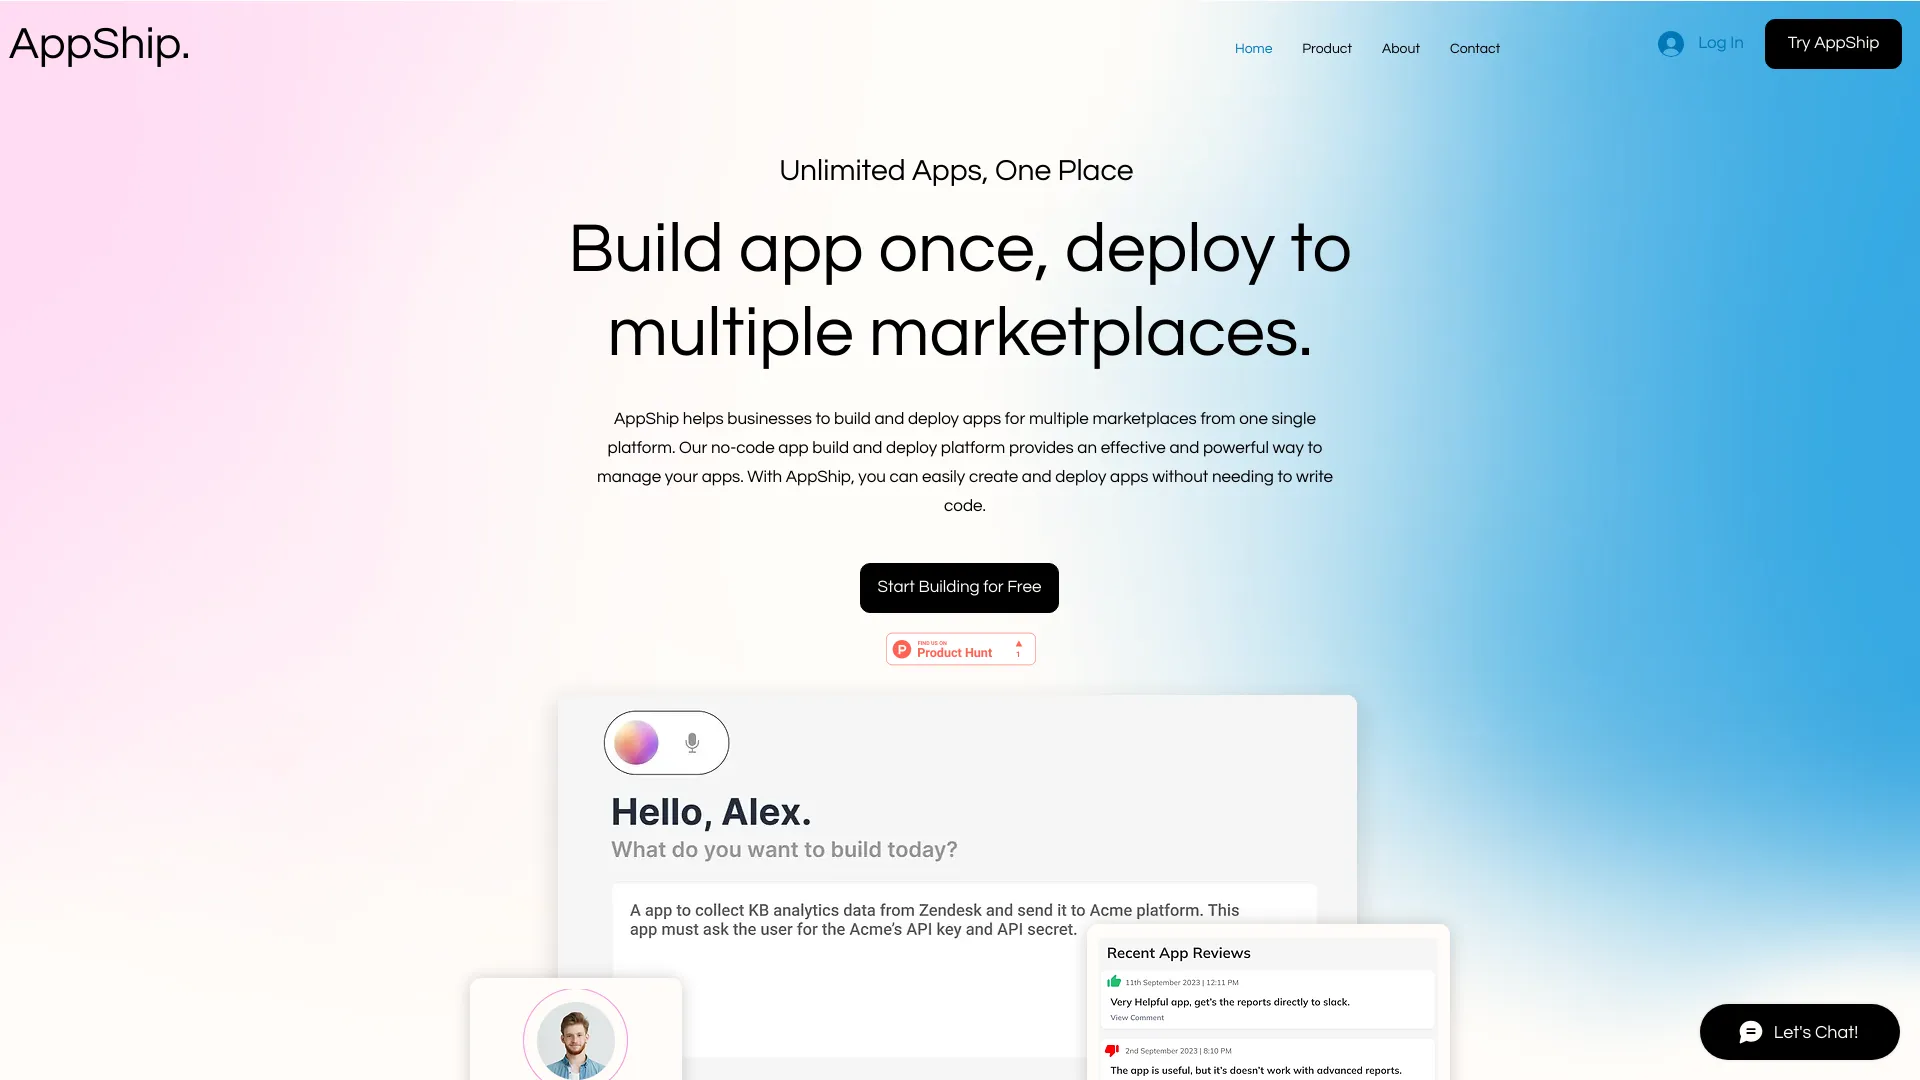The height and width of the screenshot is (1080, 1920).
Task: Click Try AppShip call-to-action
Action: tap(1833, 42)
